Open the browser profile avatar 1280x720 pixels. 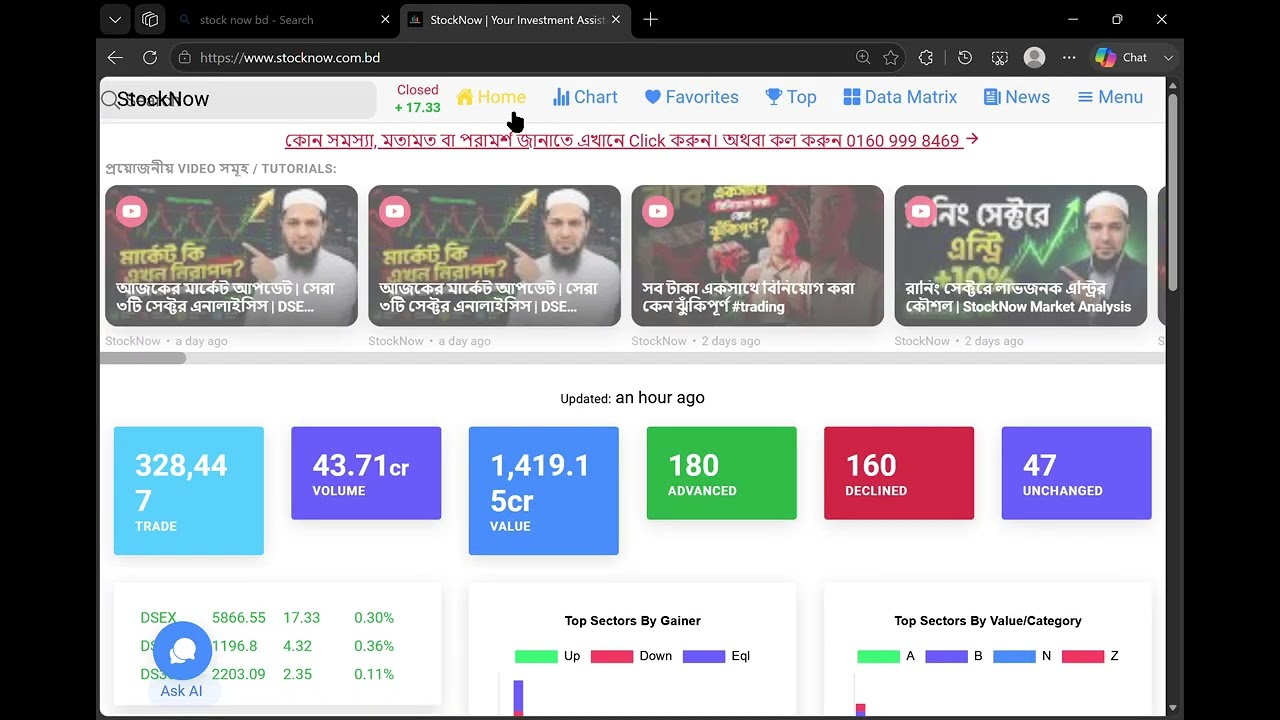pos(1035,58)
